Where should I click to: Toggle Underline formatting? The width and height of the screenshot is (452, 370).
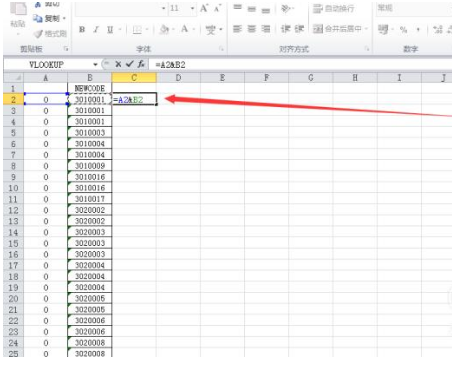(110, 30)
